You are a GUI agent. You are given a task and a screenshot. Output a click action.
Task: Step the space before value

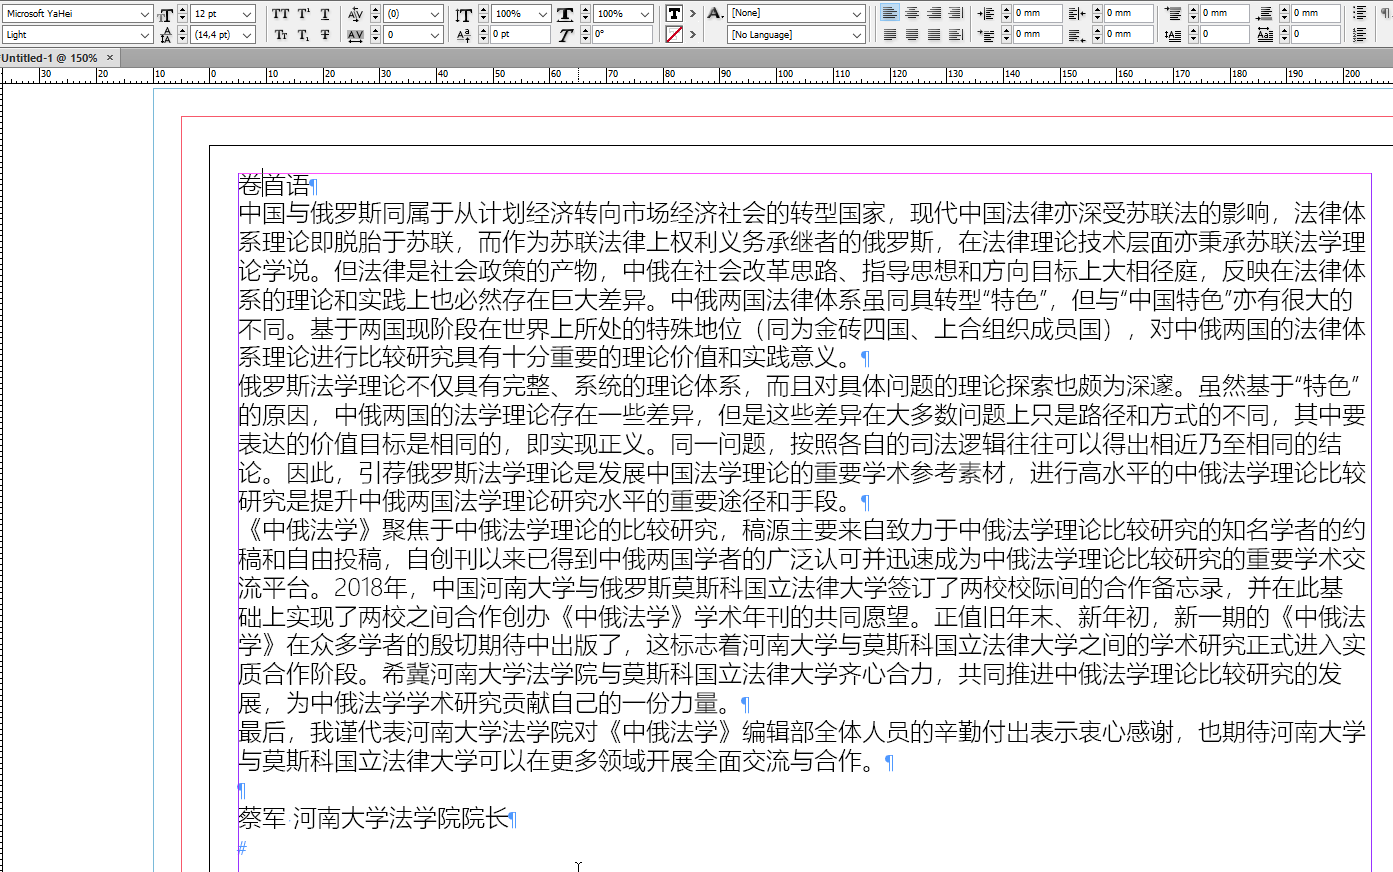tap(1193, 14)
